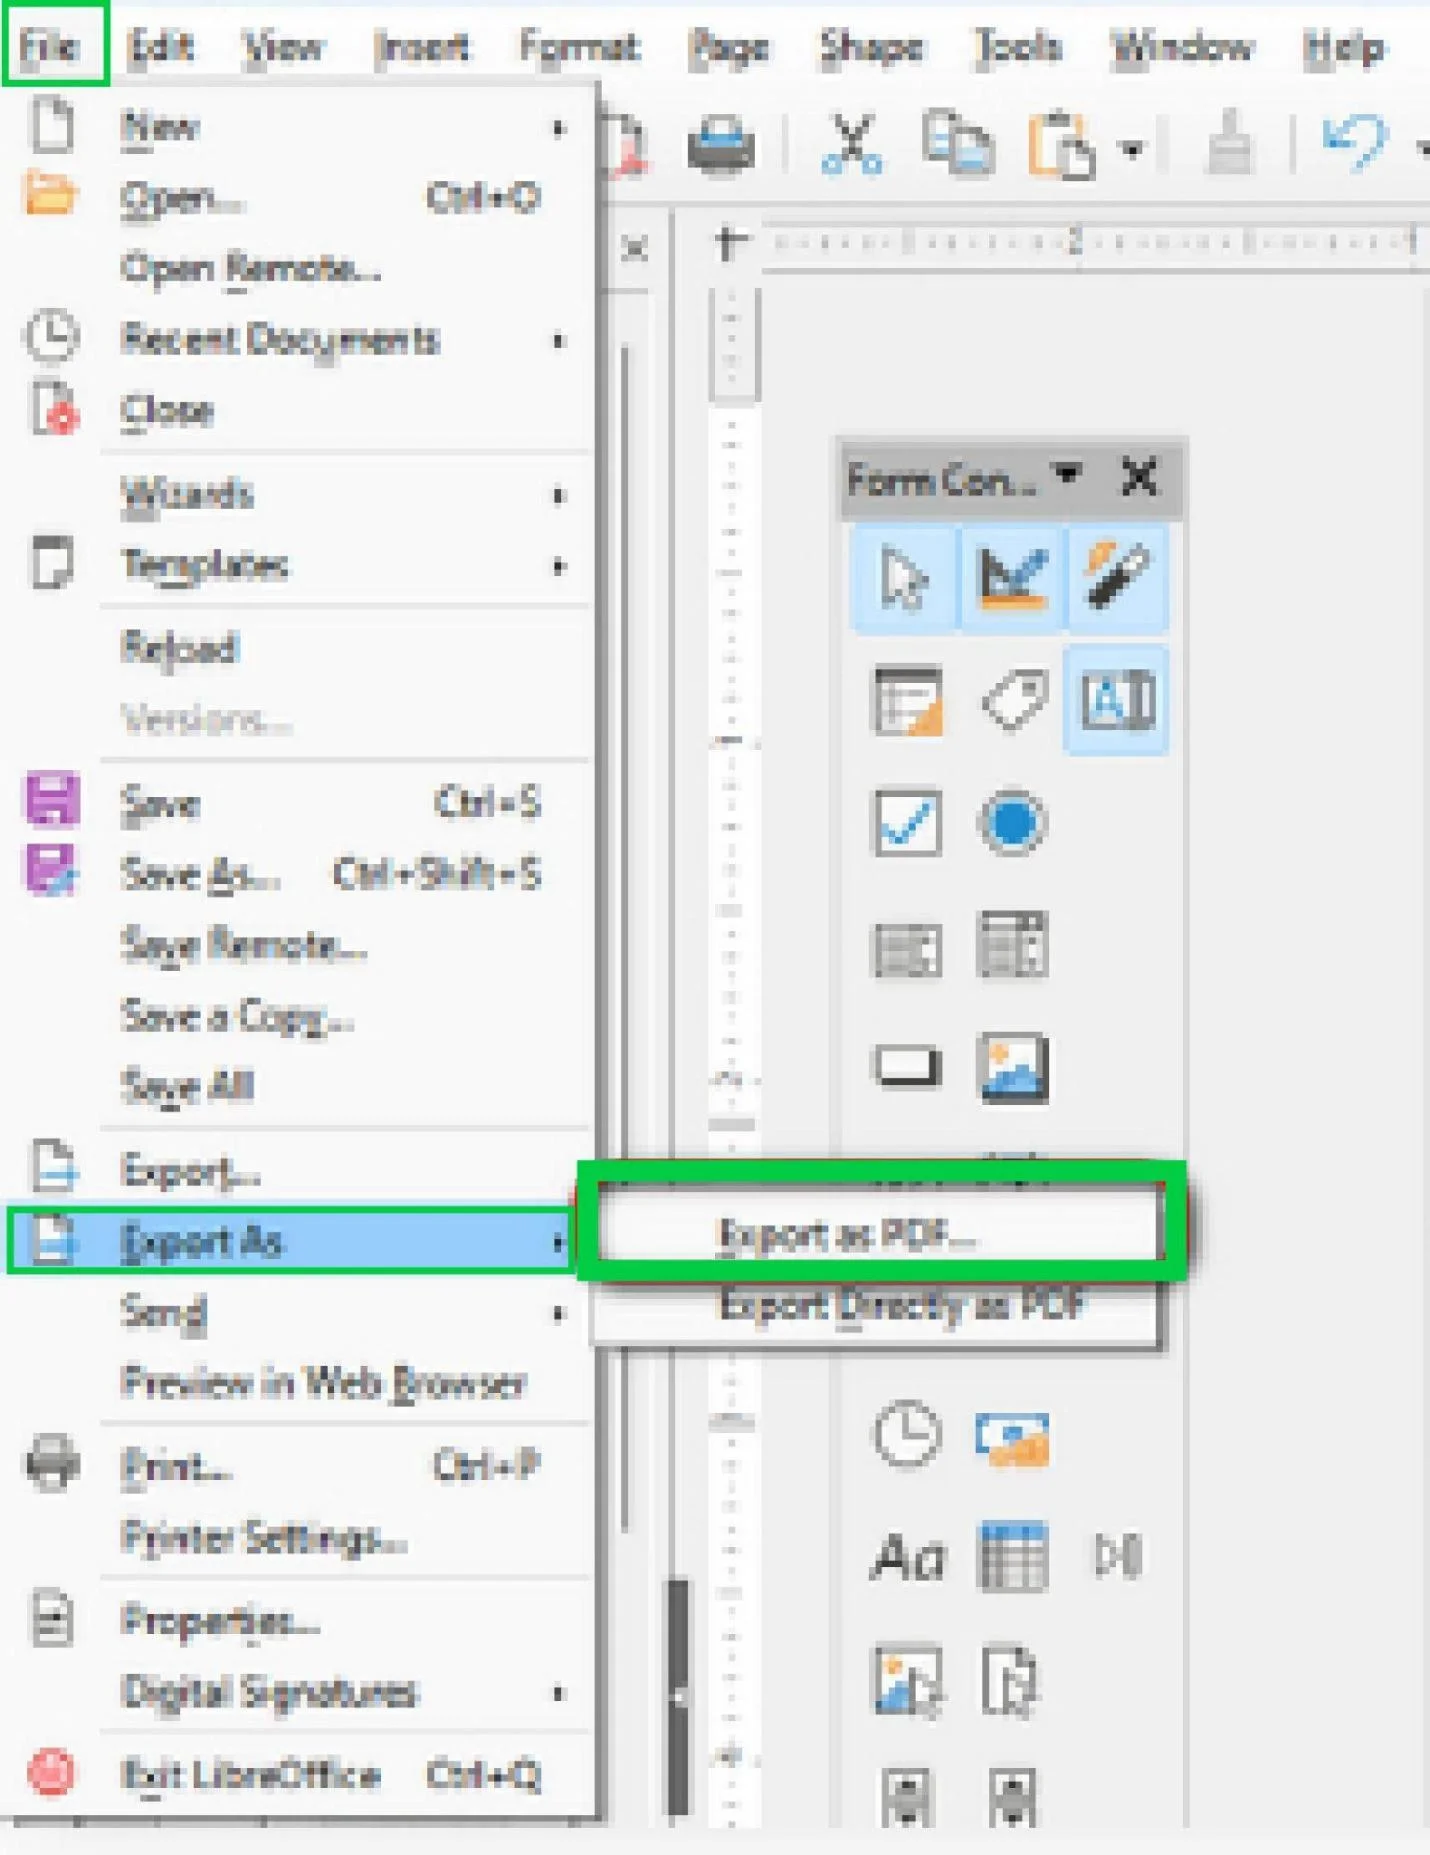Expand Recent Documents submenu
1430x1855 pixels.
point(300,339)
